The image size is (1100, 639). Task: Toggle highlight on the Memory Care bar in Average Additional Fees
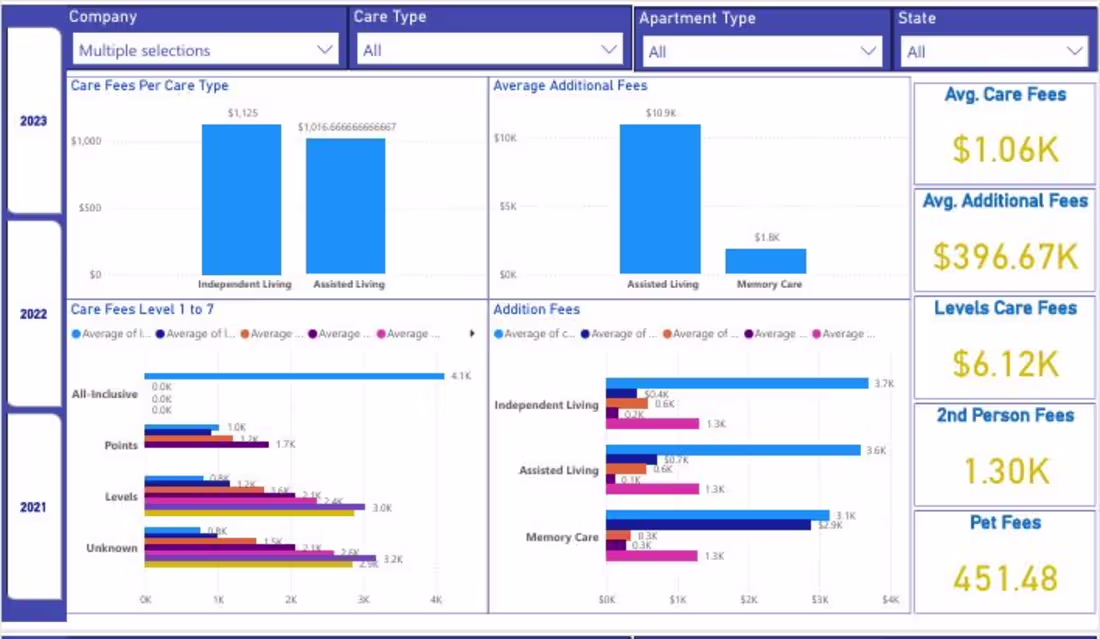[767, 262]
